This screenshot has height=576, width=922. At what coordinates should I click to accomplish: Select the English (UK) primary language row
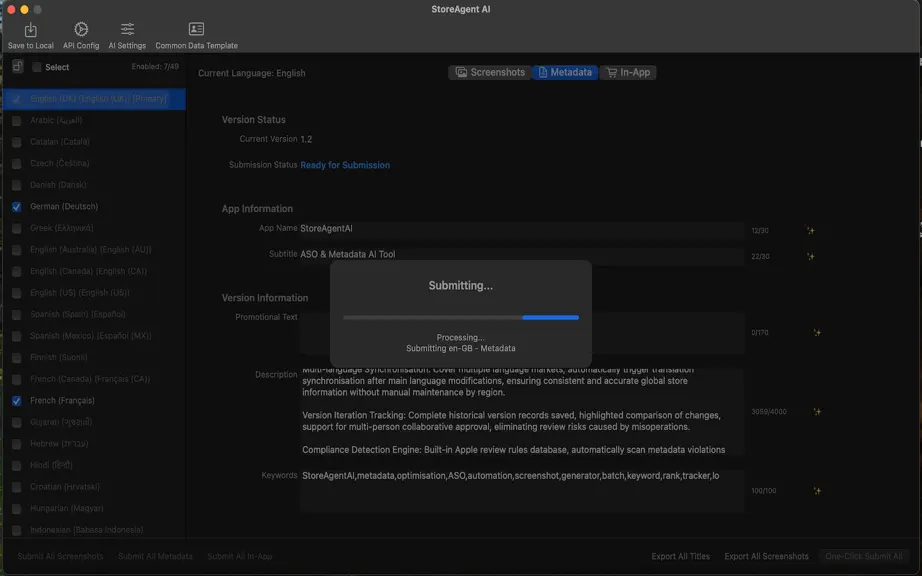point(94,99)
